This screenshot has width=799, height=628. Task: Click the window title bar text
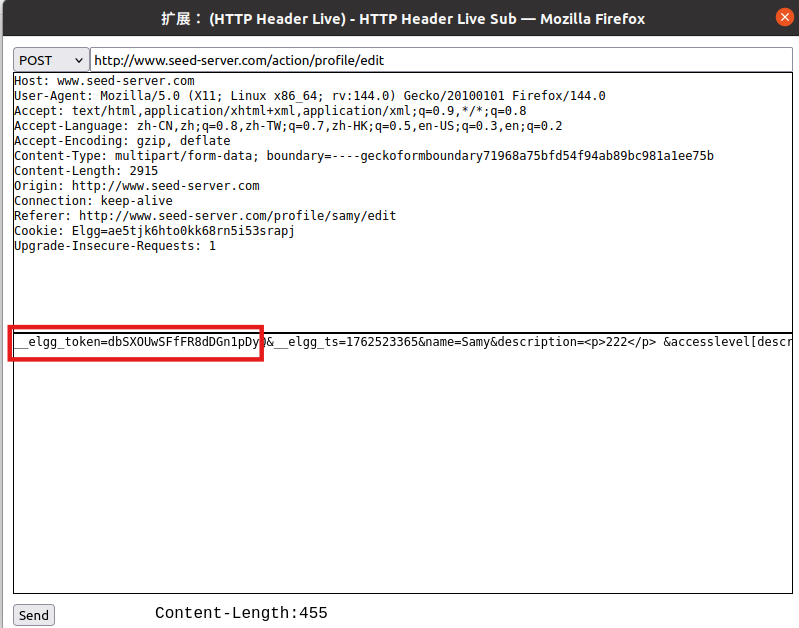(403, 19)
